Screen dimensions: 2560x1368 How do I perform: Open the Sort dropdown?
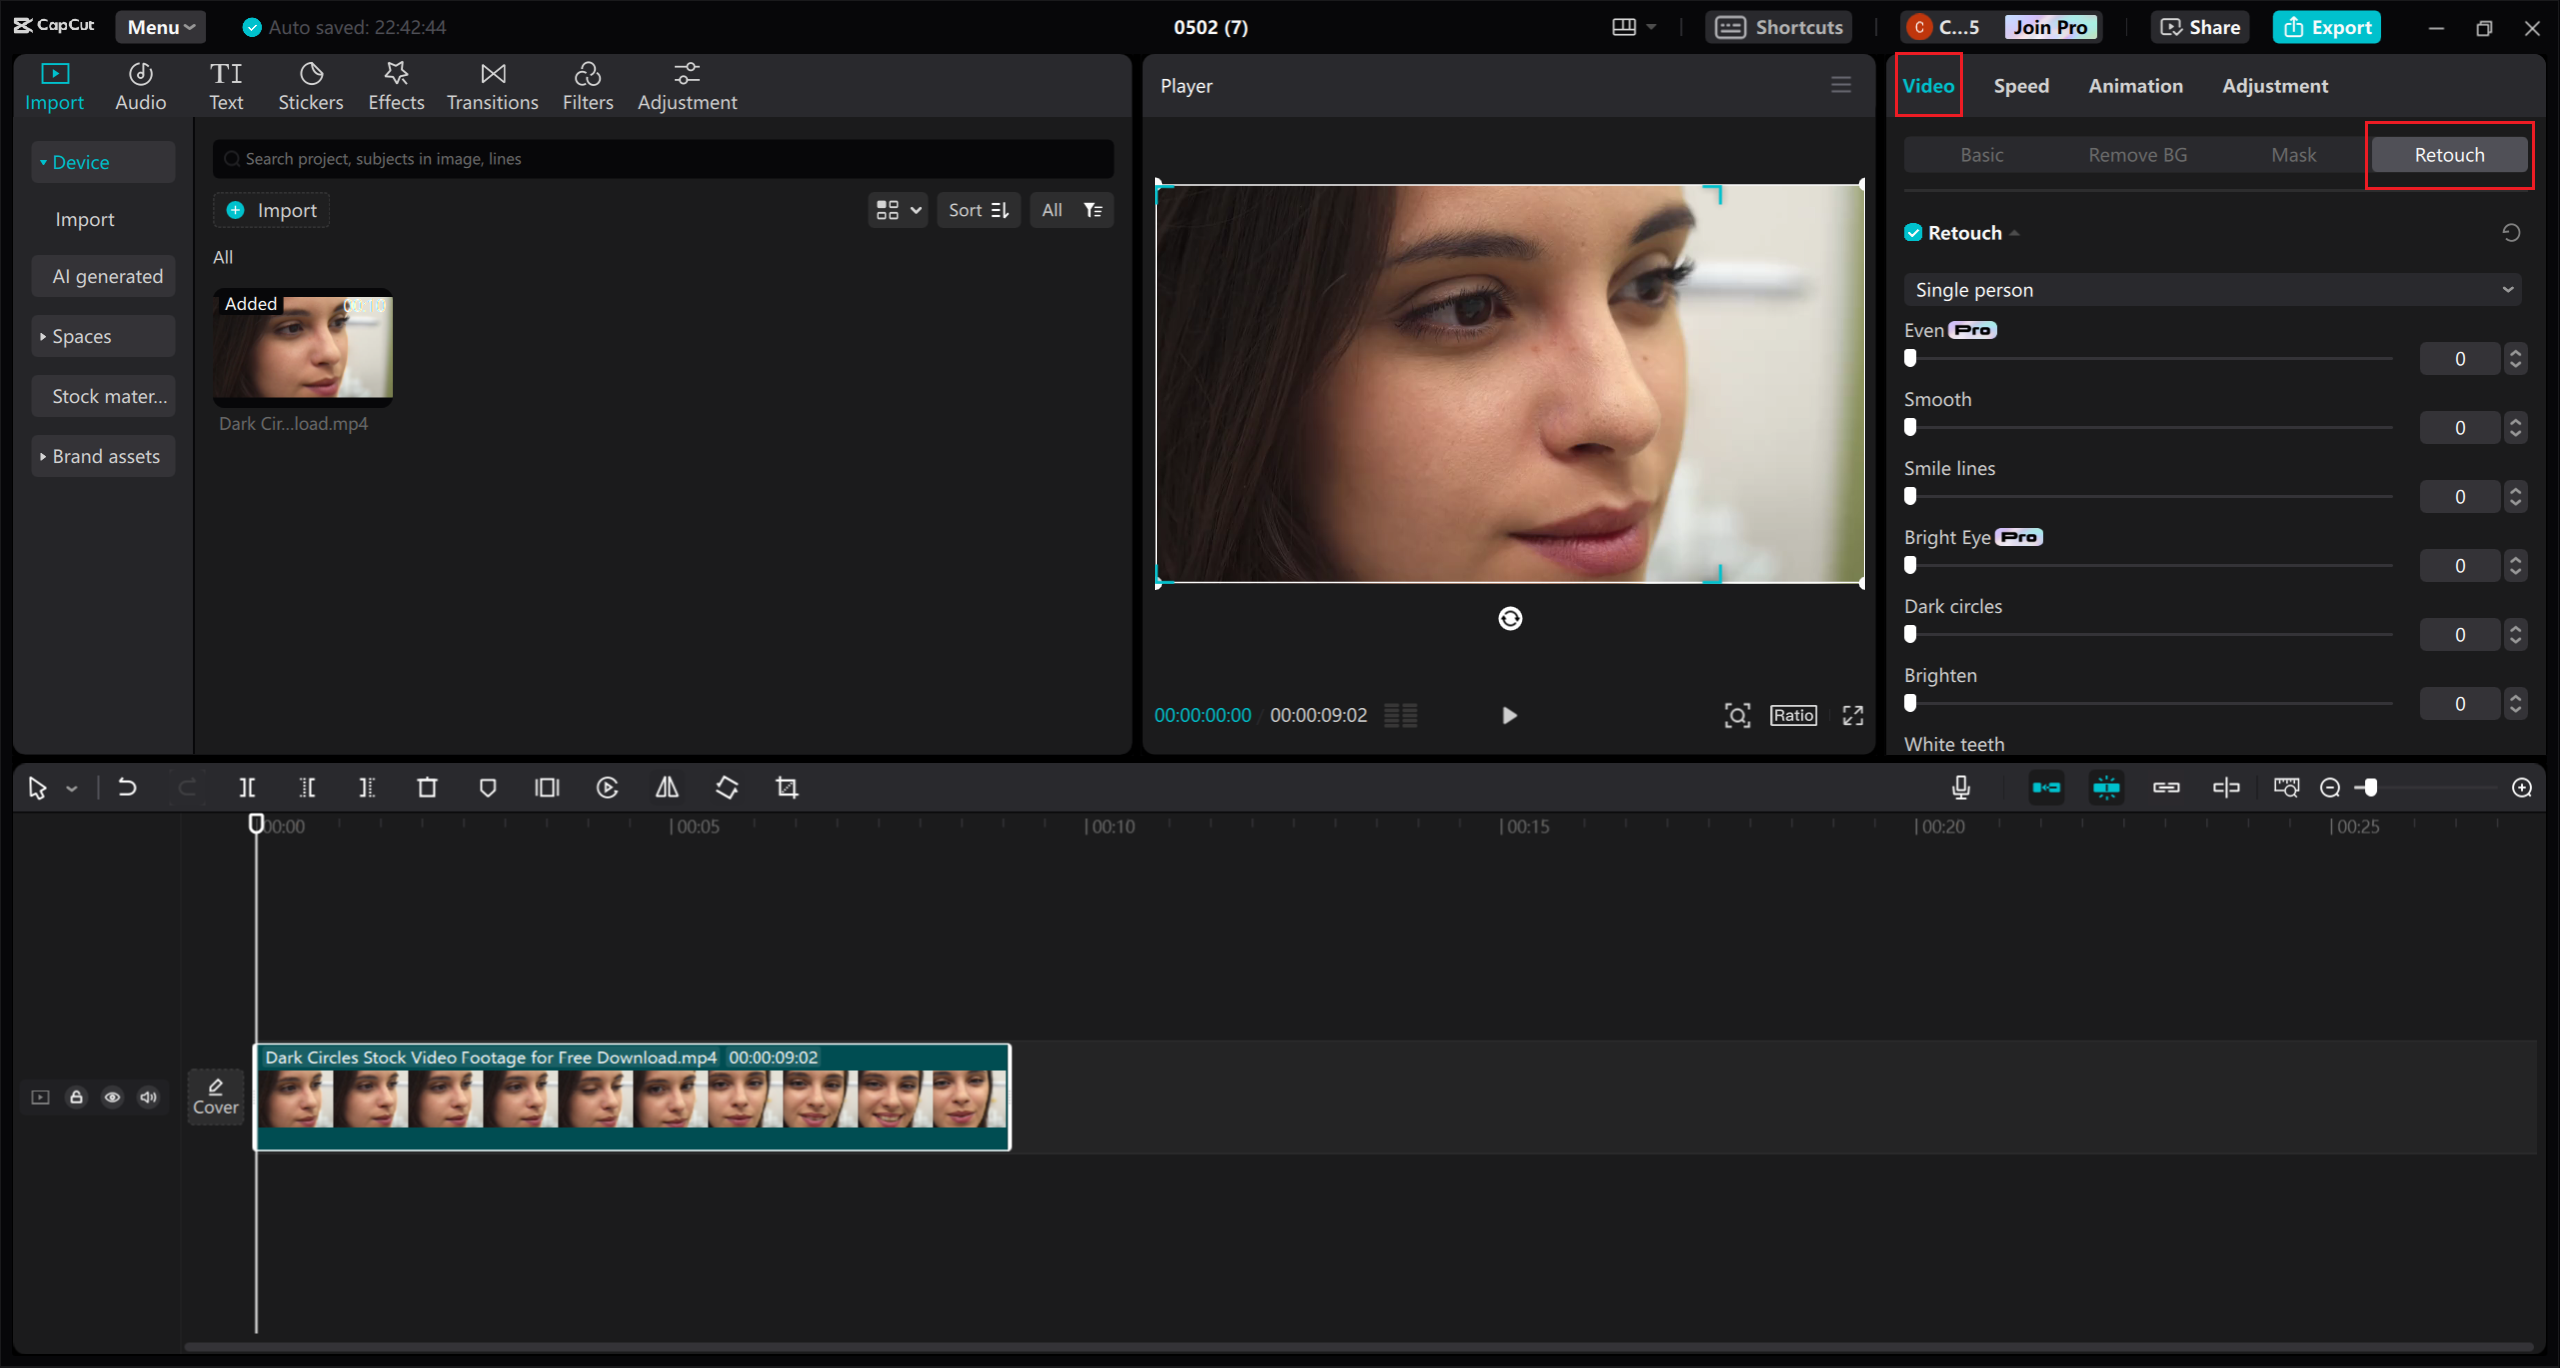(978, 210)
